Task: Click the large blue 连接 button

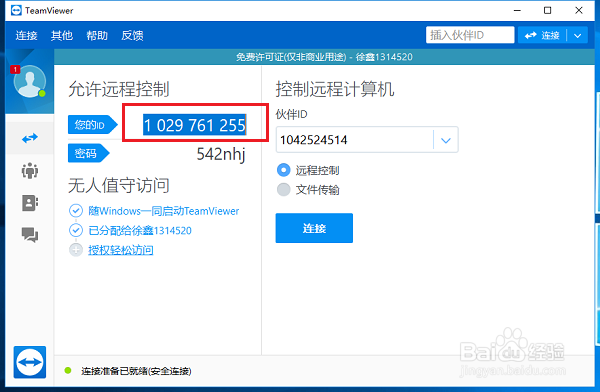Action: point(314,228)
